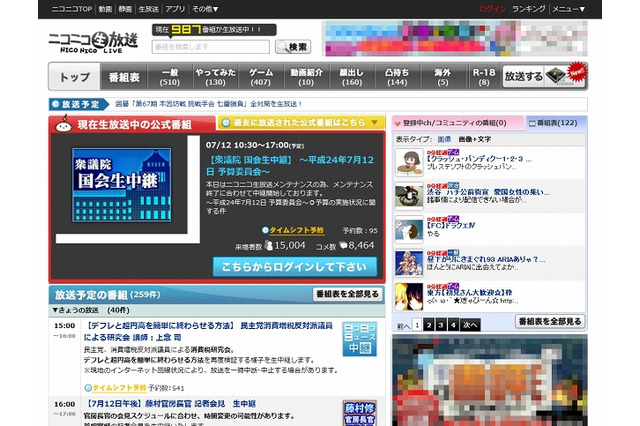The image size is (640, 426).
Task: Click the blurred sidebar advertisement image
Action: click(490, 380)
